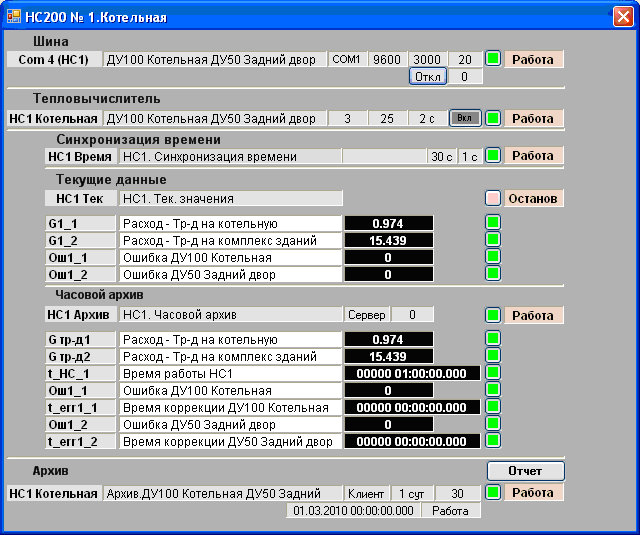Click the Работа status text under the Архив row
The height and width of the screenshot is (535, 640).
pyautogui.click(x=451, y=511)
